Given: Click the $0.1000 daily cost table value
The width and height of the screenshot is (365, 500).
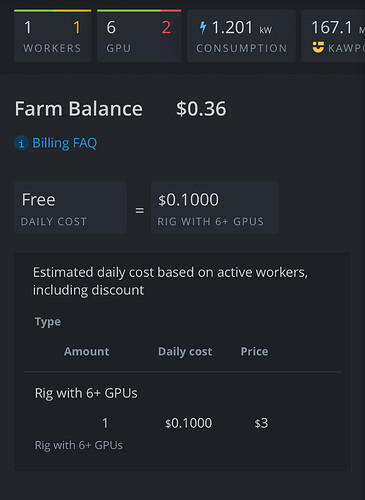Looking at the screenshot, I should coord(188,423).
